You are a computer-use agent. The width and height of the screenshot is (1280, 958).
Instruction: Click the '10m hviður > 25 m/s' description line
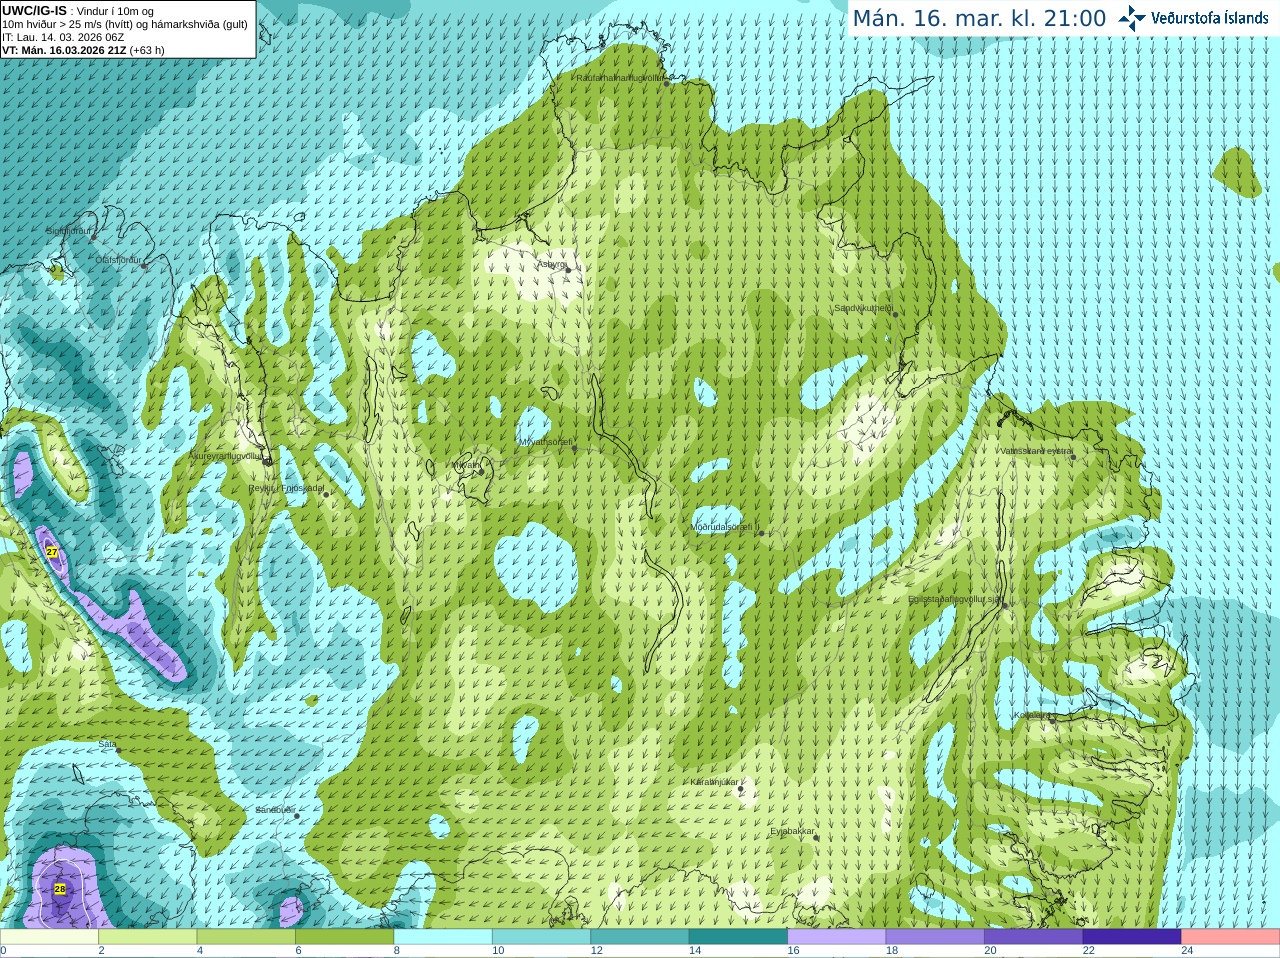(x=125, y=24)
